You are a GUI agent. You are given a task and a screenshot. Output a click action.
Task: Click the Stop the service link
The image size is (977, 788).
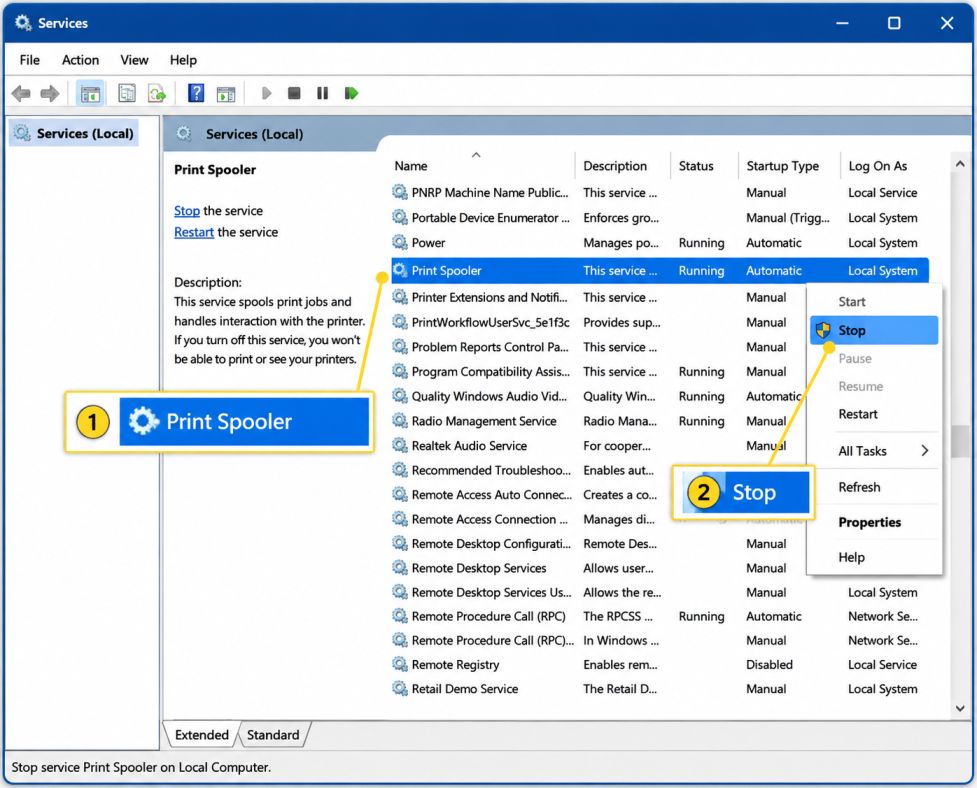(187, 211)
